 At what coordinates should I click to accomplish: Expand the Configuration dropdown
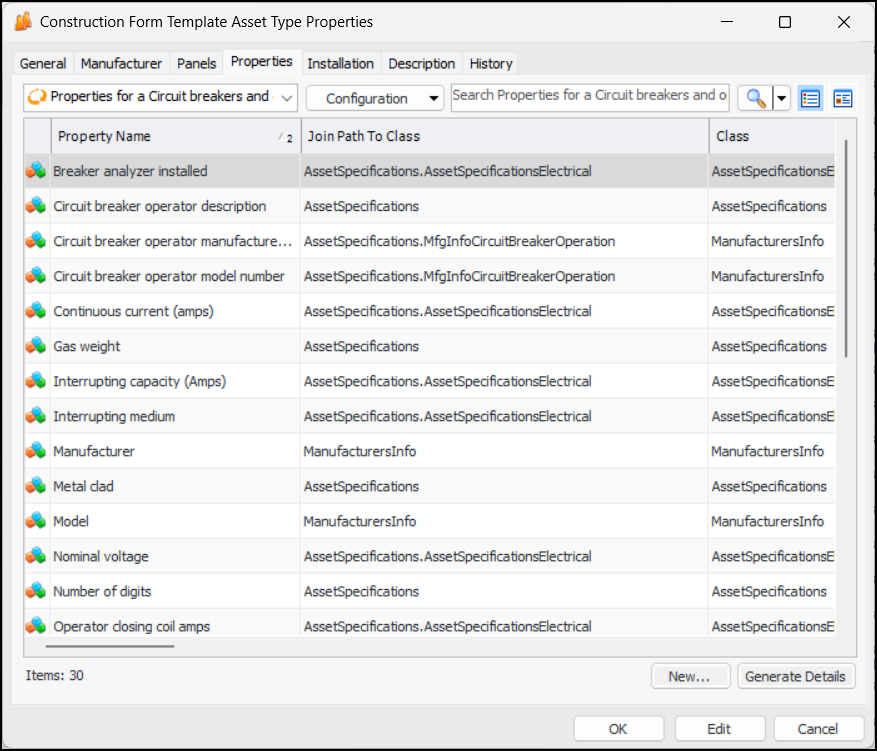(x=375, y=98)
